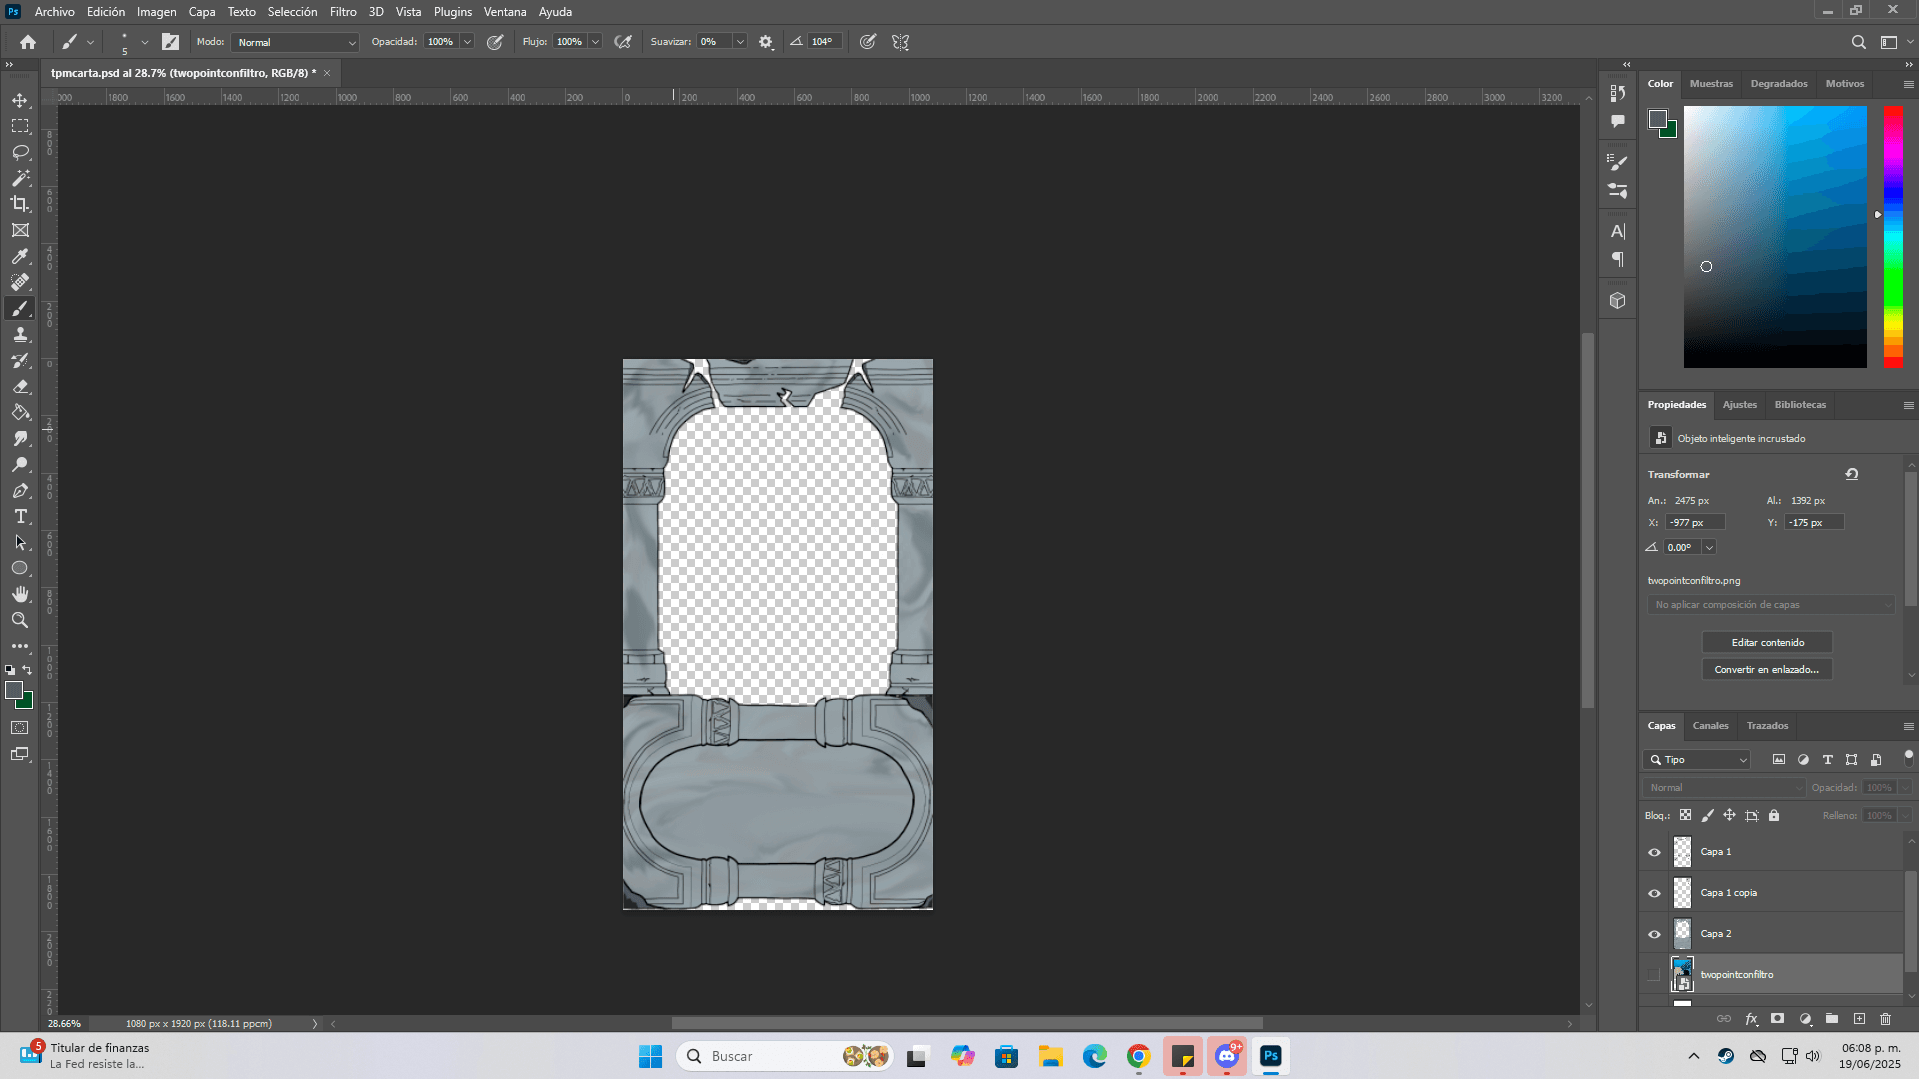Hide the Capa 1 layer
Viewport: 1919px width, 1079px height.
[x=1654, y=852]
